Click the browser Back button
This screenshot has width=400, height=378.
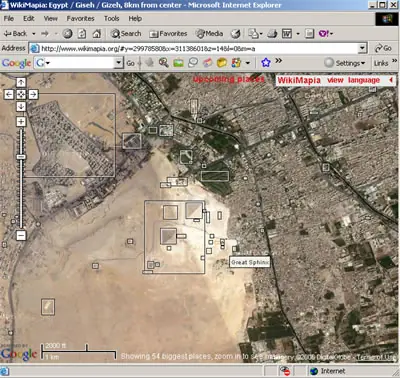point(15,33)
